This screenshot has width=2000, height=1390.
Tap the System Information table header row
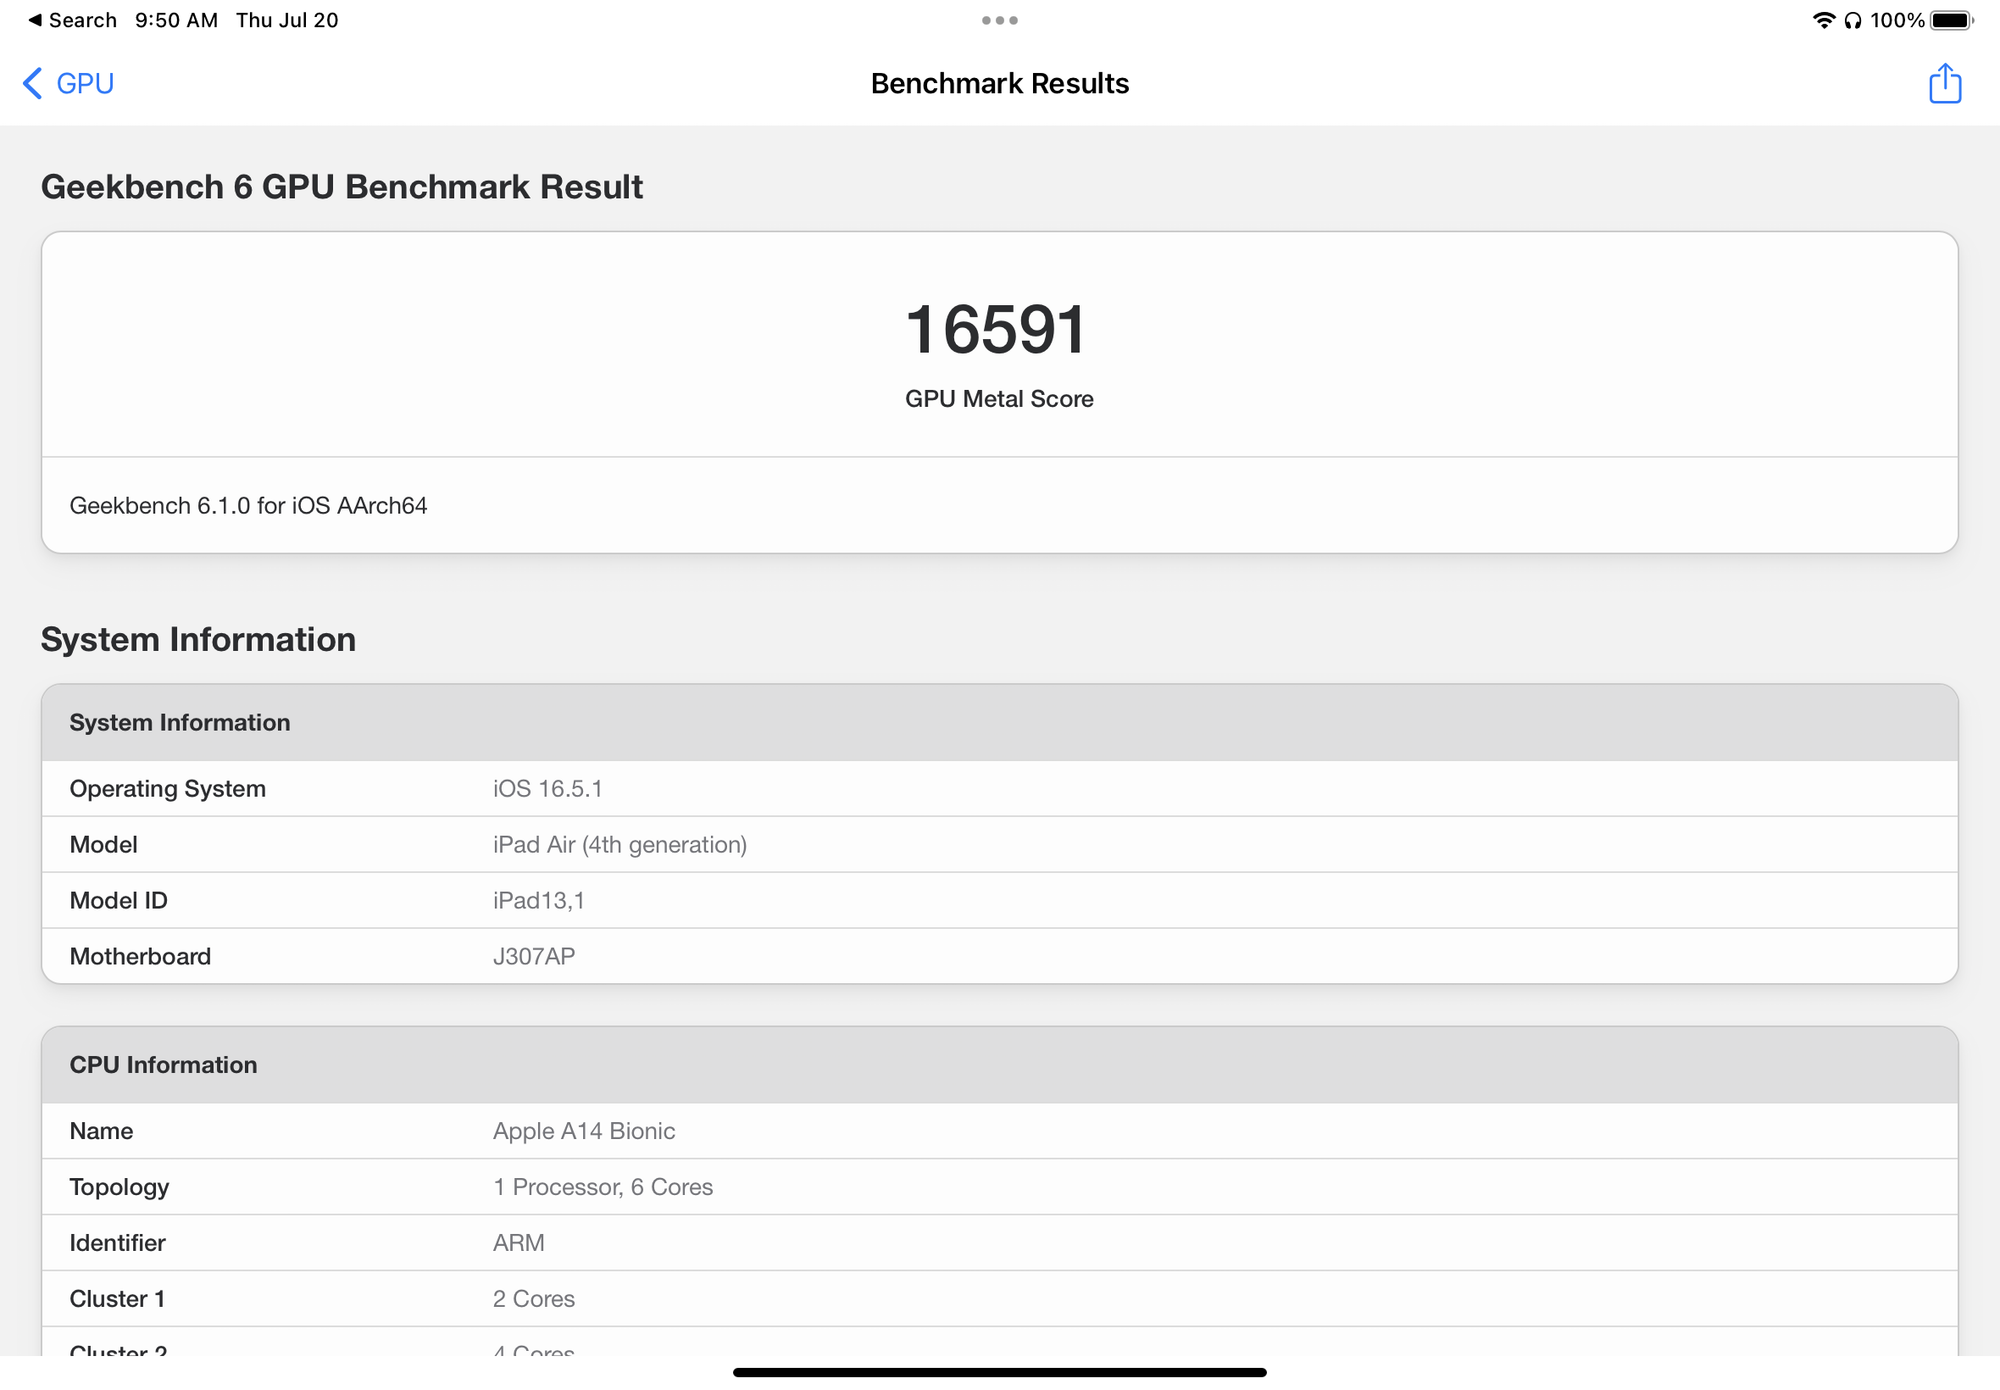(1000, 723)
